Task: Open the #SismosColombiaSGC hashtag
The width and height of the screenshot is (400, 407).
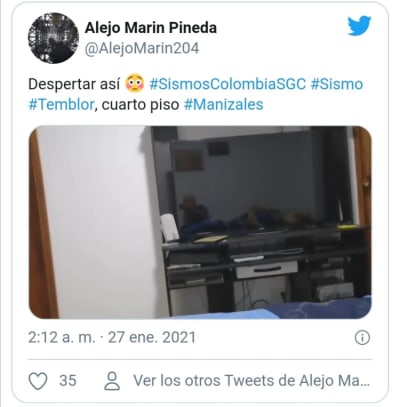Action: [x=227, y=84]
